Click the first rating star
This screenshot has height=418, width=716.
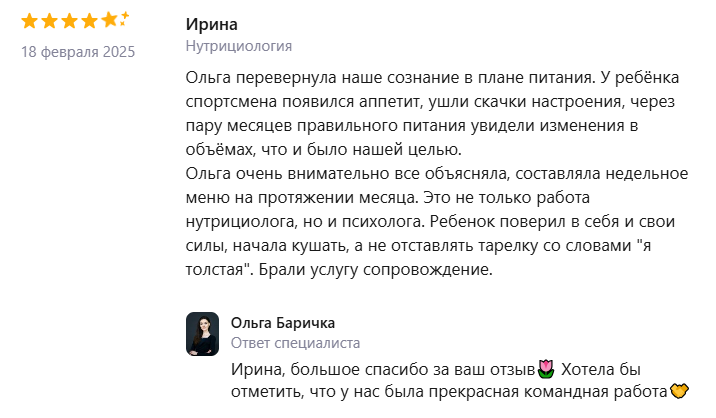(30, 21)
